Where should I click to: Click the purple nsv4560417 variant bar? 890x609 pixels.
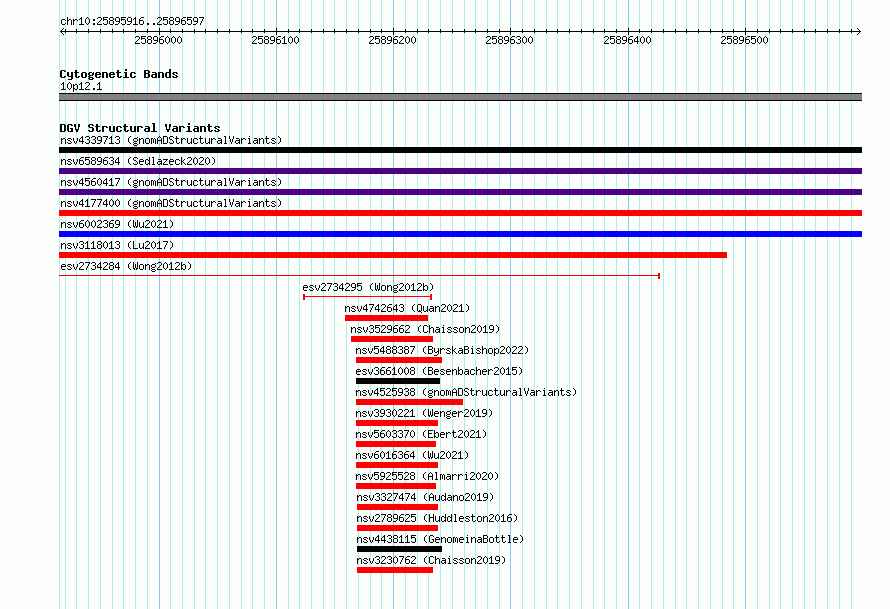pyautogui.click(x=460, y=192)
